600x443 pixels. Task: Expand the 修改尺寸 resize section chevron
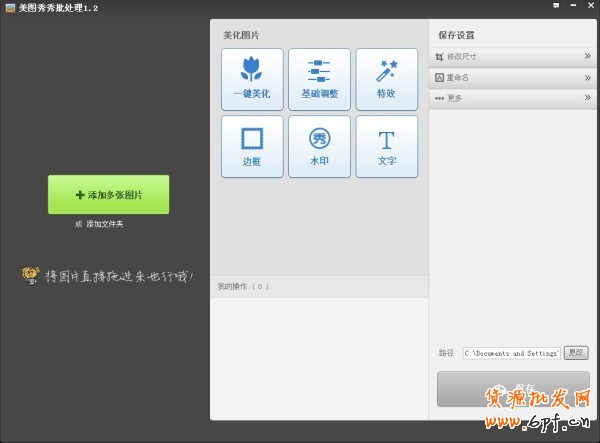click(x=588, y=57)
